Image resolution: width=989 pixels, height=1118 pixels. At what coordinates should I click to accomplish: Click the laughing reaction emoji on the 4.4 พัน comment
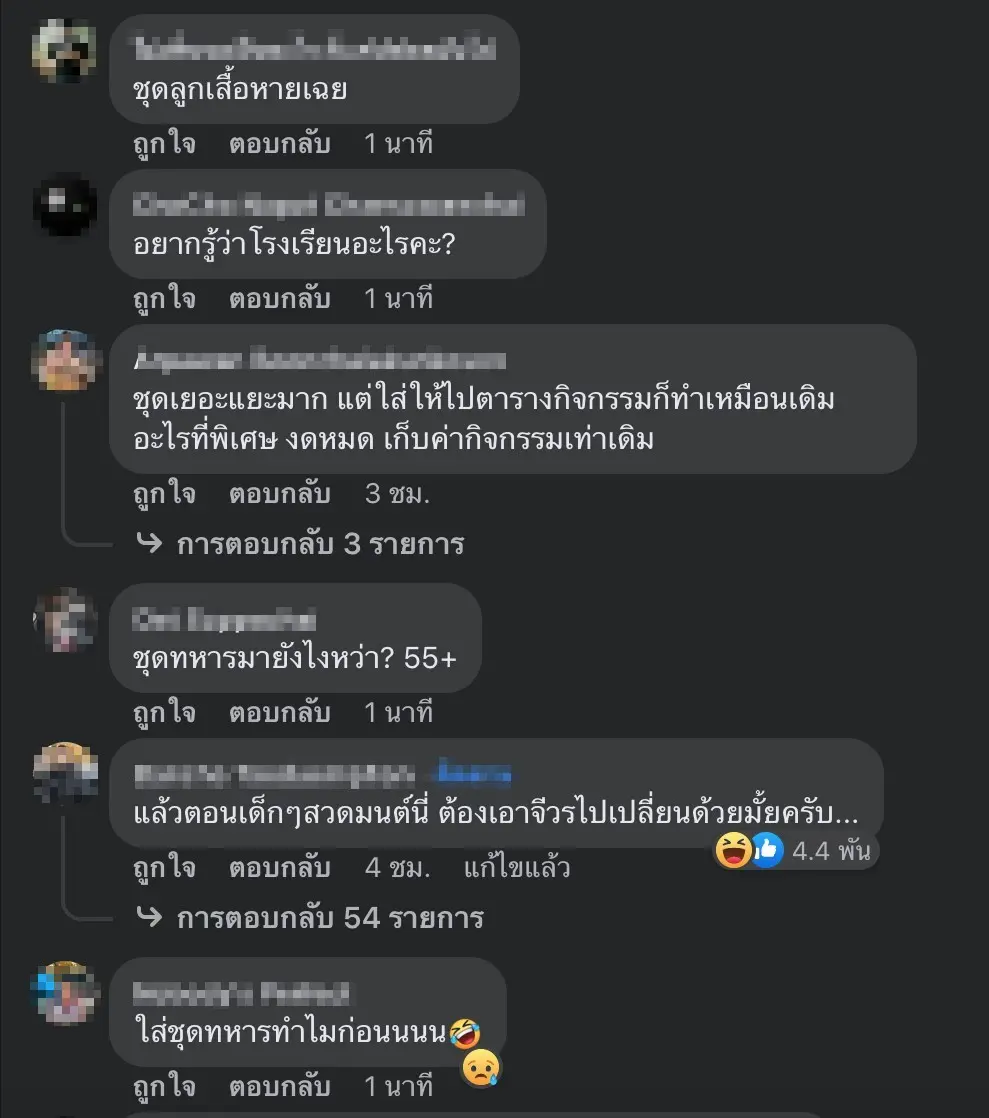point(733,850)
